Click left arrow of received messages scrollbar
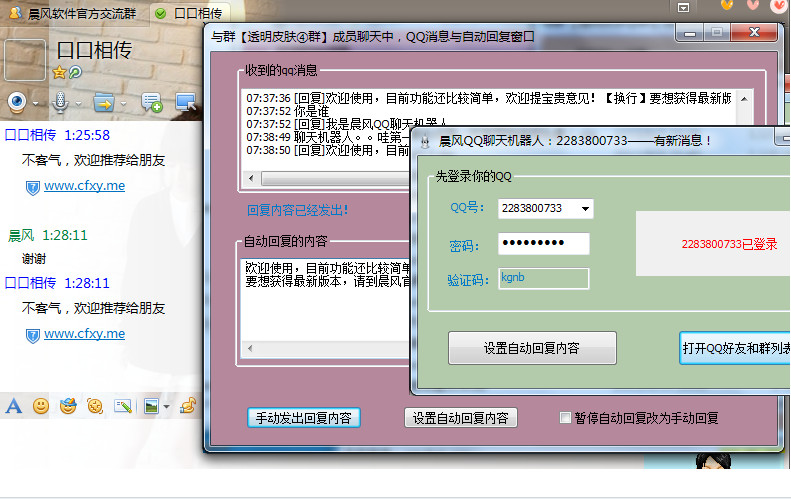 tap(251, 179)
